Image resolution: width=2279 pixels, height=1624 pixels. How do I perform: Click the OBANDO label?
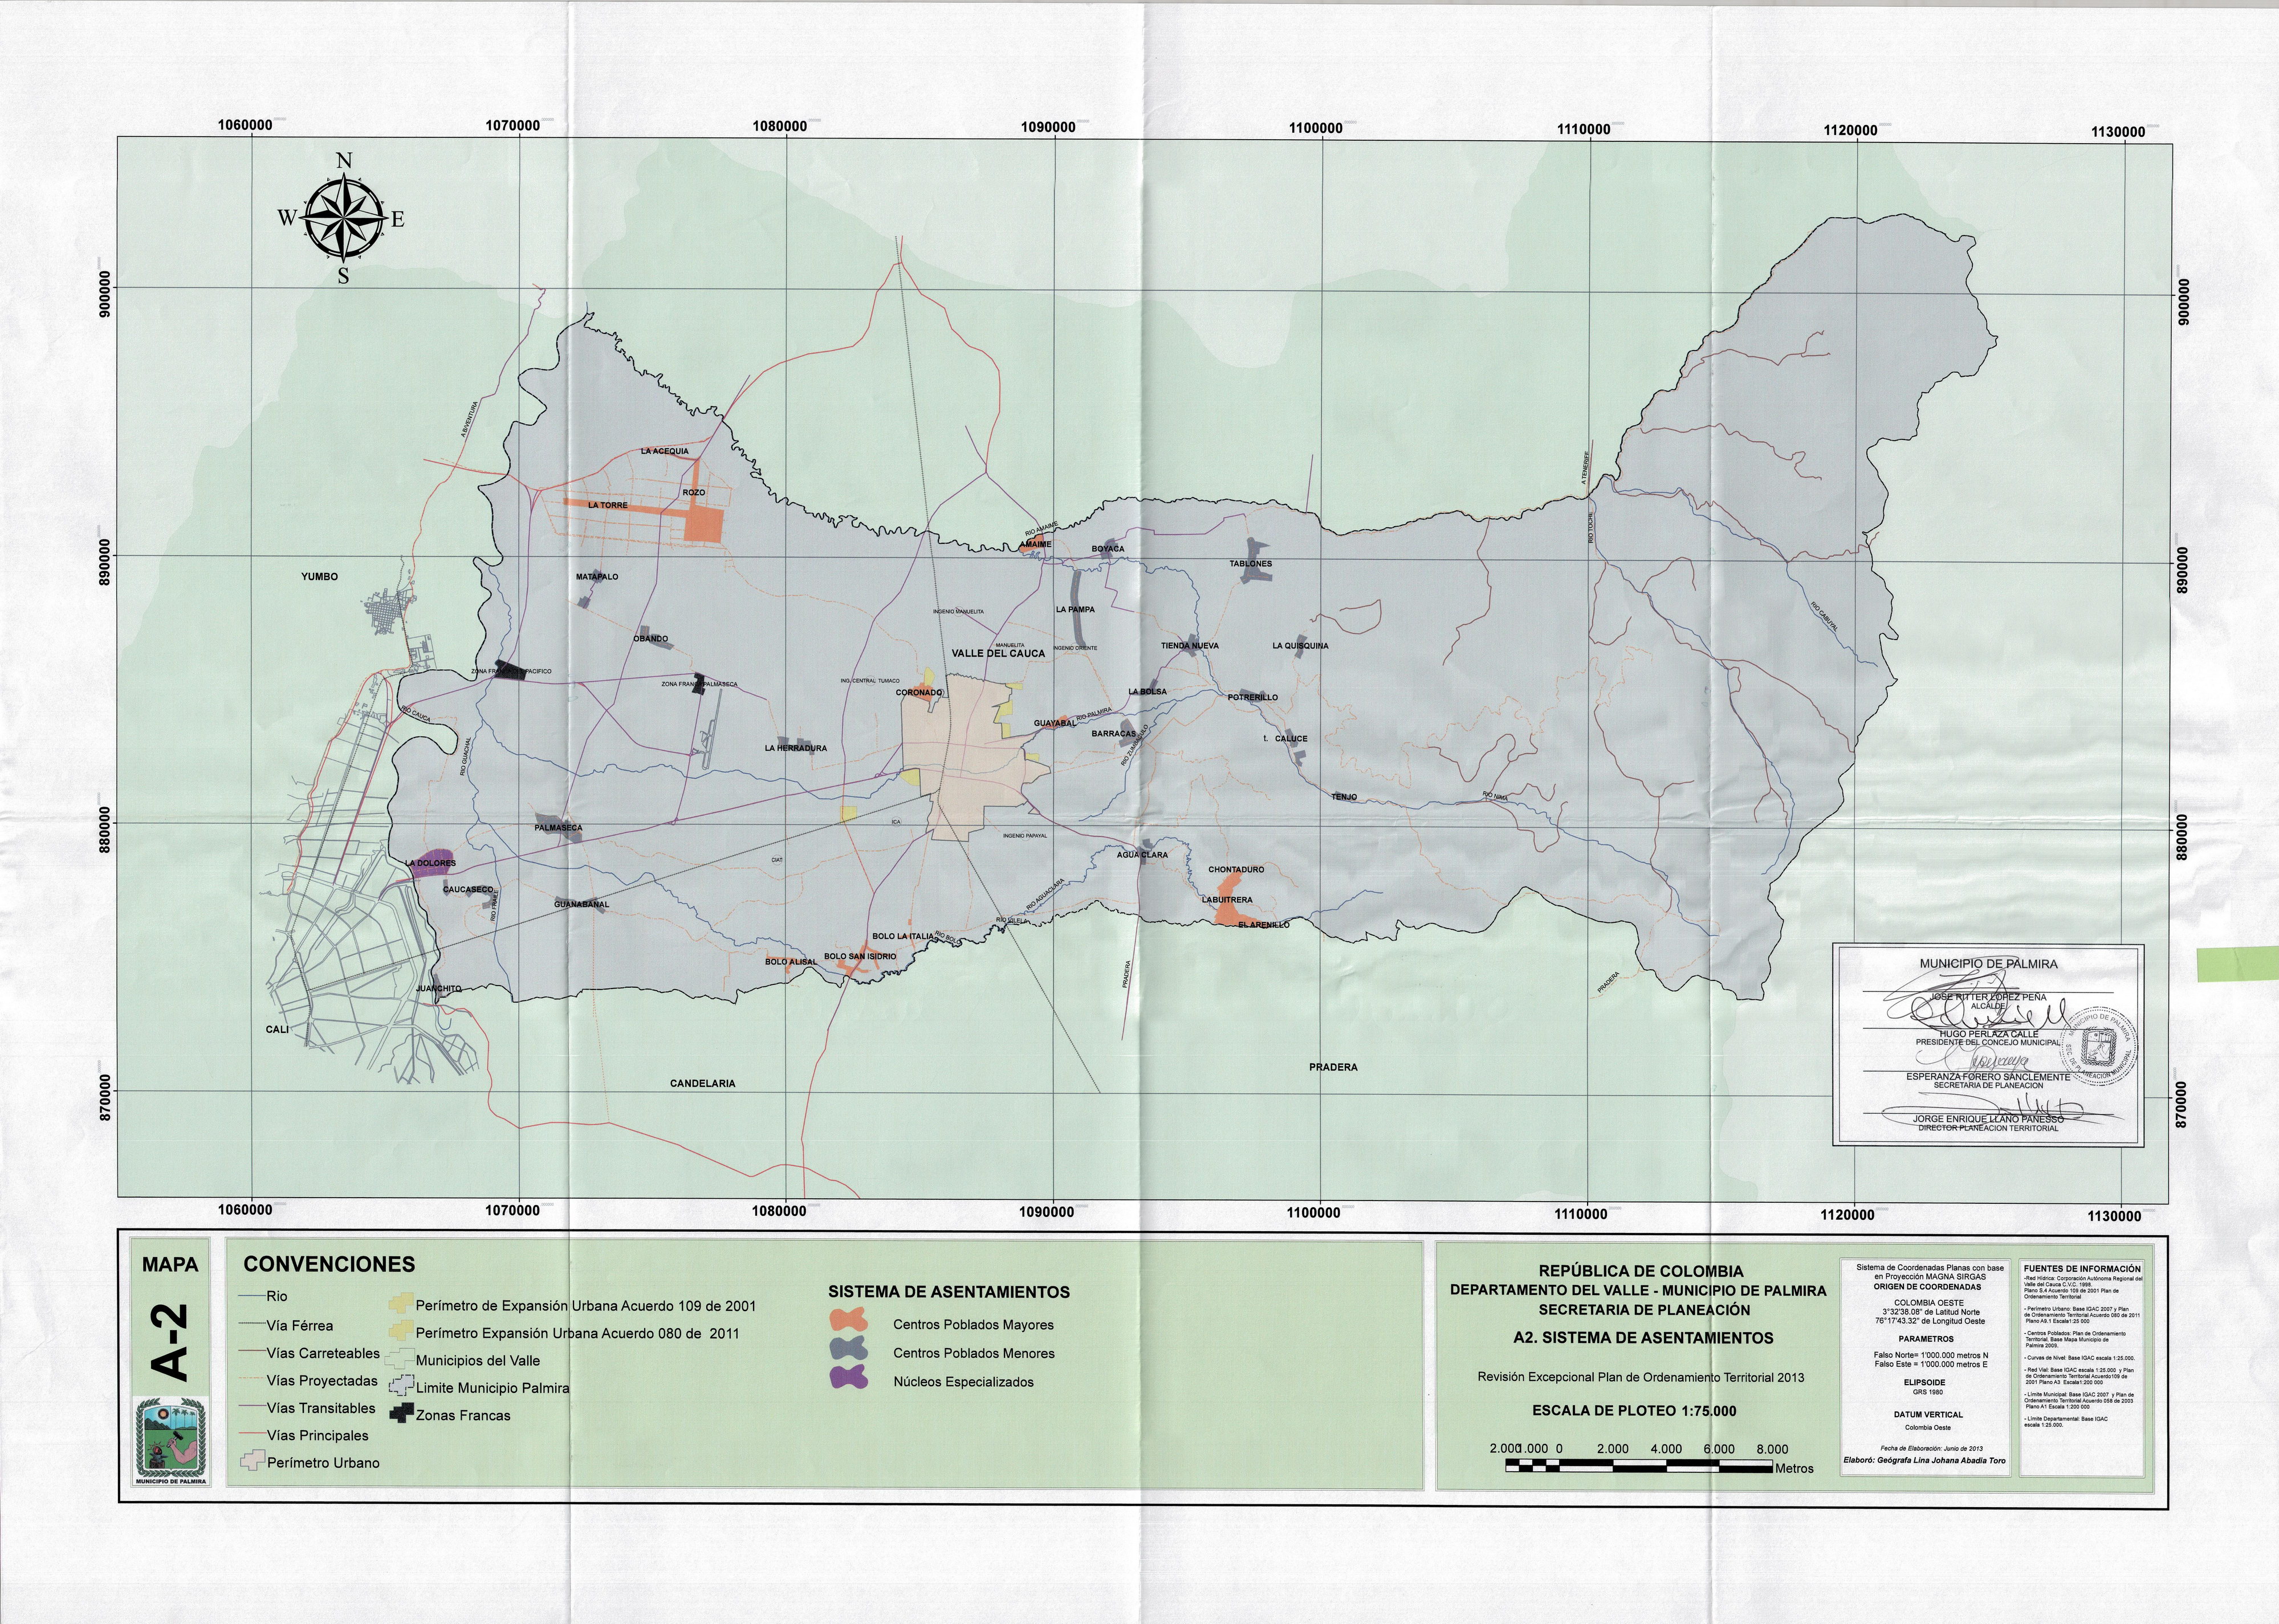[651, 638]
